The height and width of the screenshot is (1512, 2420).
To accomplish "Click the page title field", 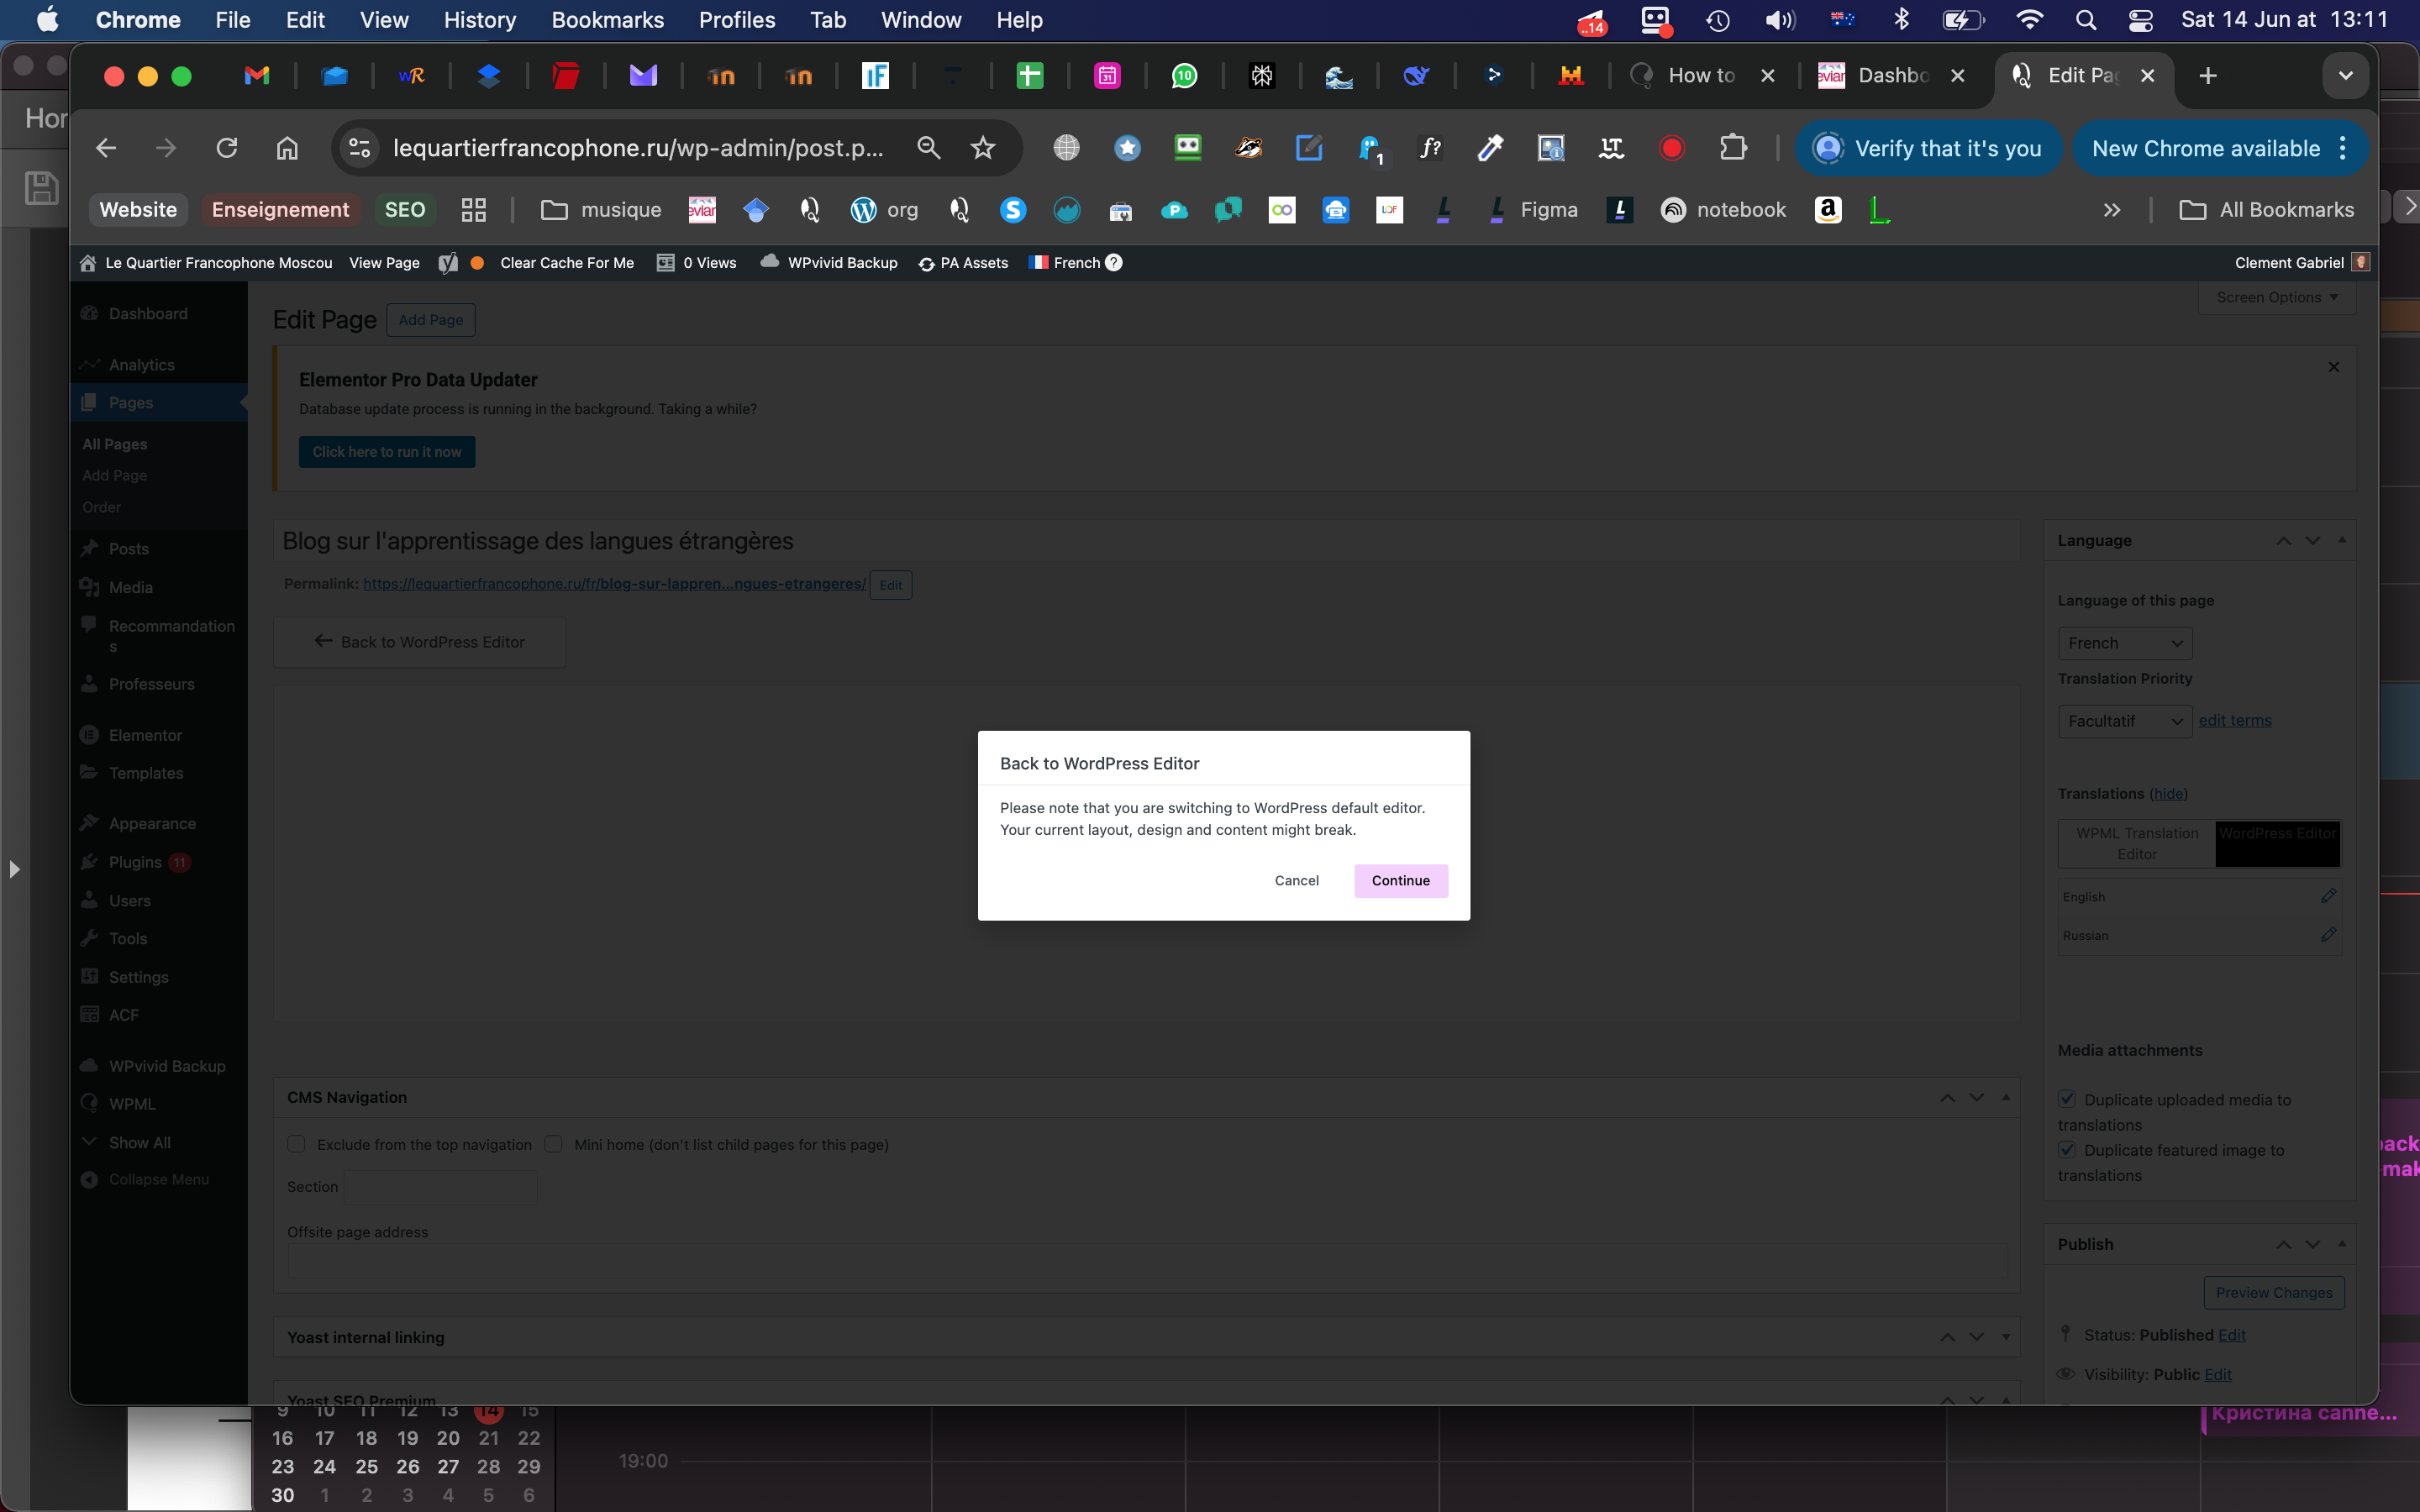I will (1146, 541).
